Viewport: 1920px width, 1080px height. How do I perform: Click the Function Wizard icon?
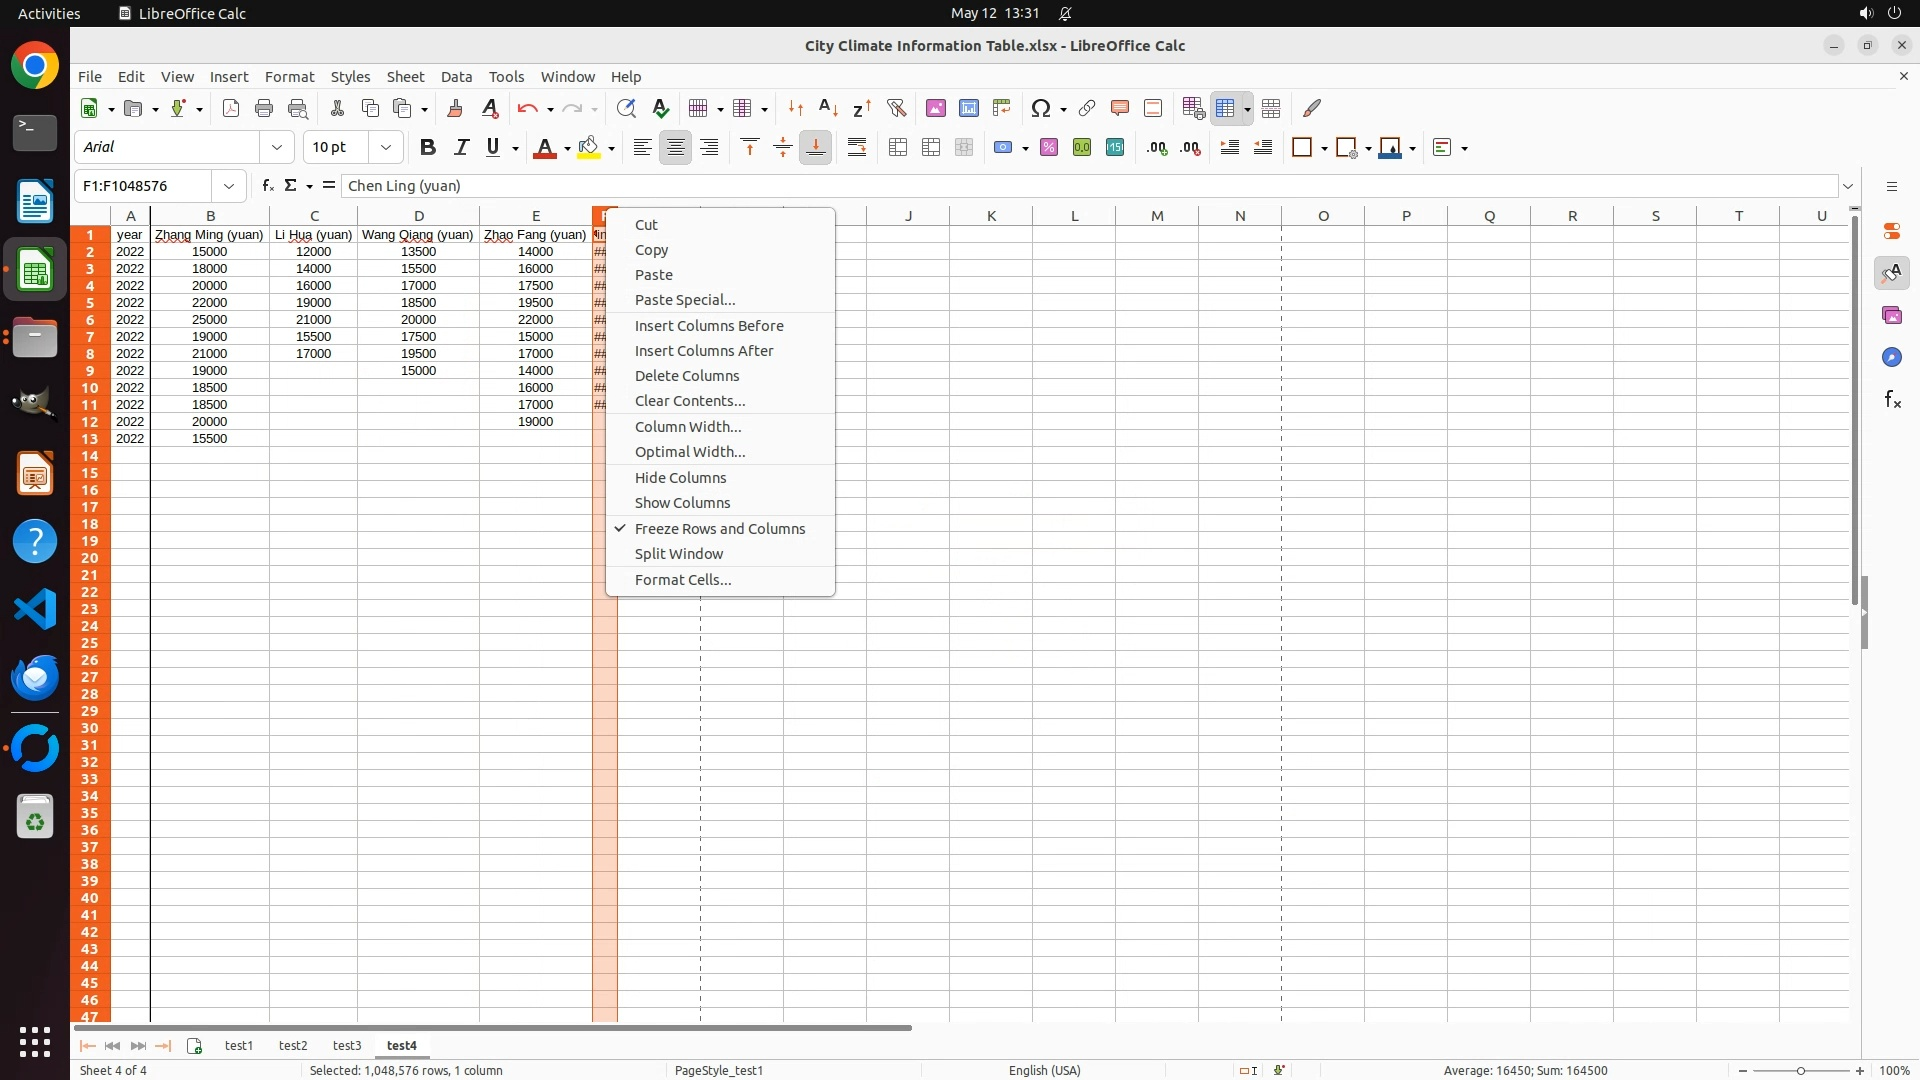click(x=267, y=186)
